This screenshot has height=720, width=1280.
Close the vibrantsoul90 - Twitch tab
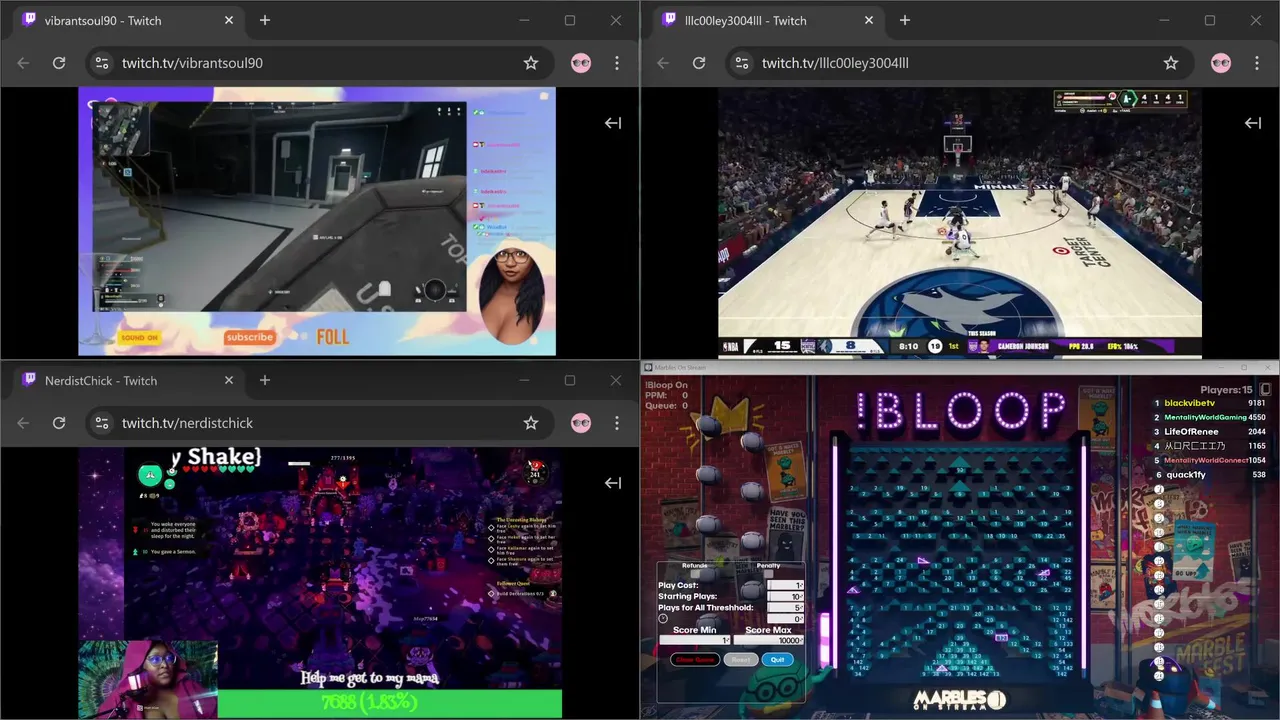point(229,20)
